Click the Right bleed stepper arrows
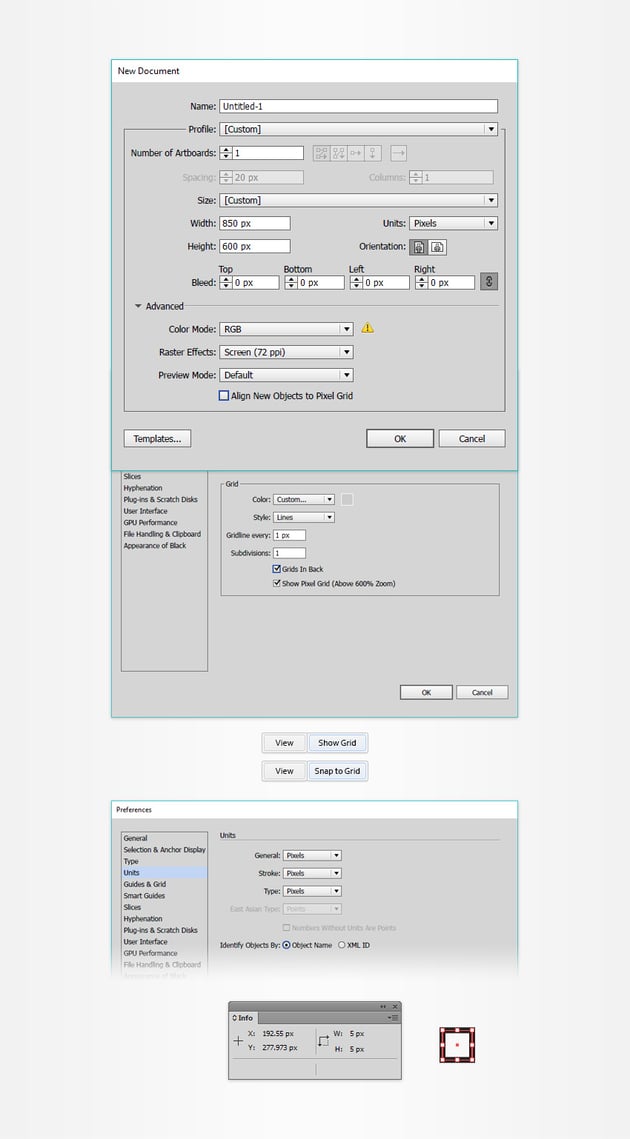The image size is (630, 1139). click(x=421, y=283)
